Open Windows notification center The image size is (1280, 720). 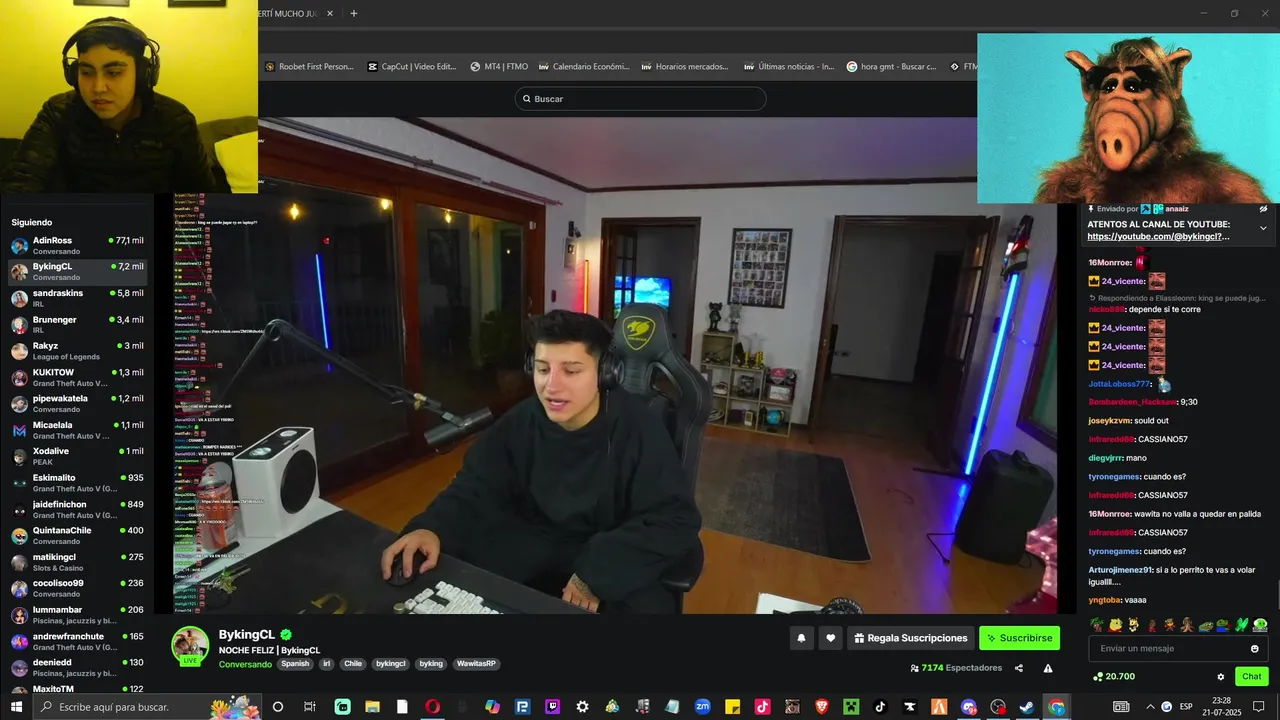coord(1258,706)
